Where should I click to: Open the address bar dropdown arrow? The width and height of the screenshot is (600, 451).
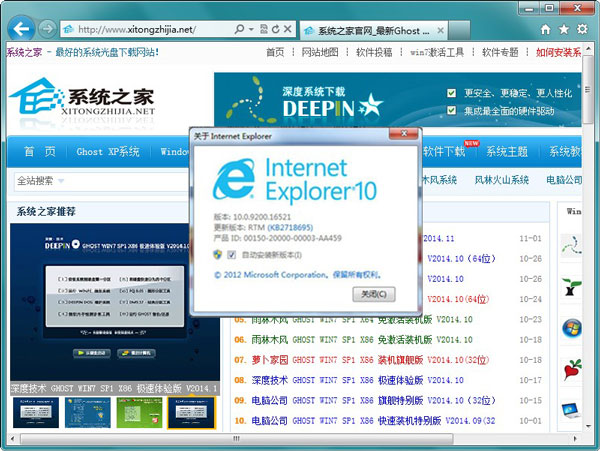pos(251,29)
